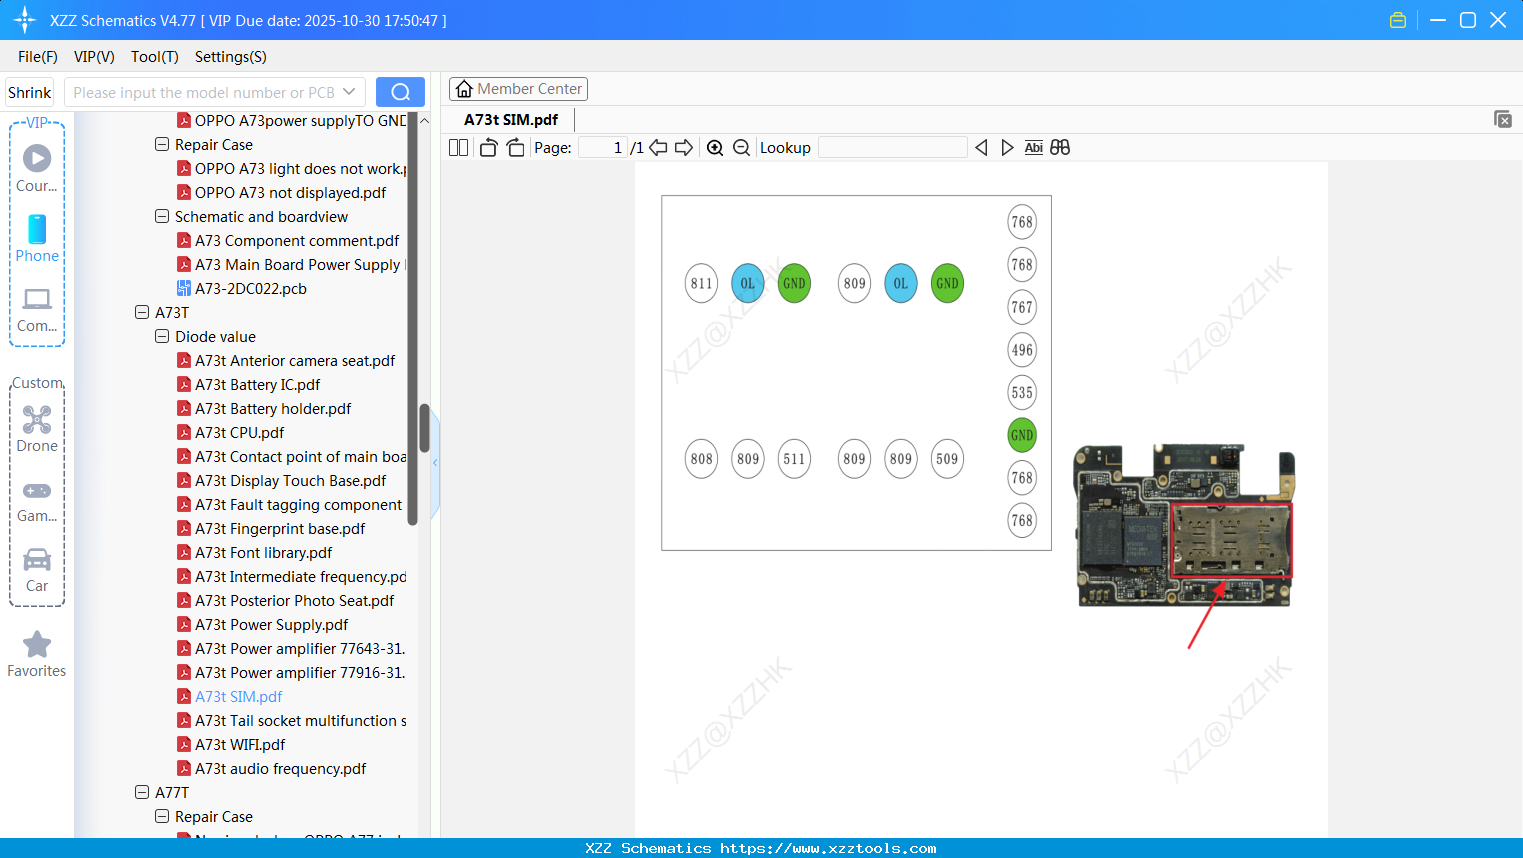Open A73t Battery IC.pdf
1523x858 pixels.
coord(257,385)
